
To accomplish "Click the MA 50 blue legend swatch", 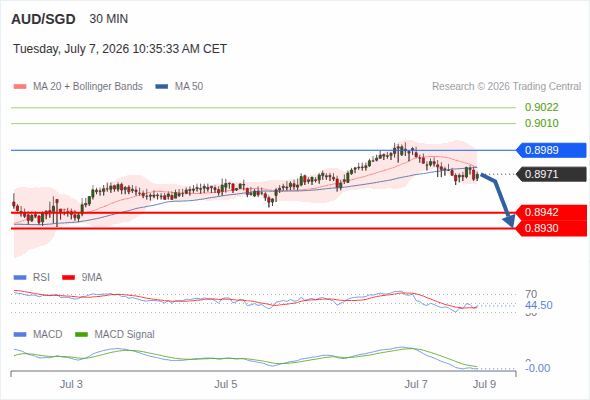I will (x=162, y=87).
